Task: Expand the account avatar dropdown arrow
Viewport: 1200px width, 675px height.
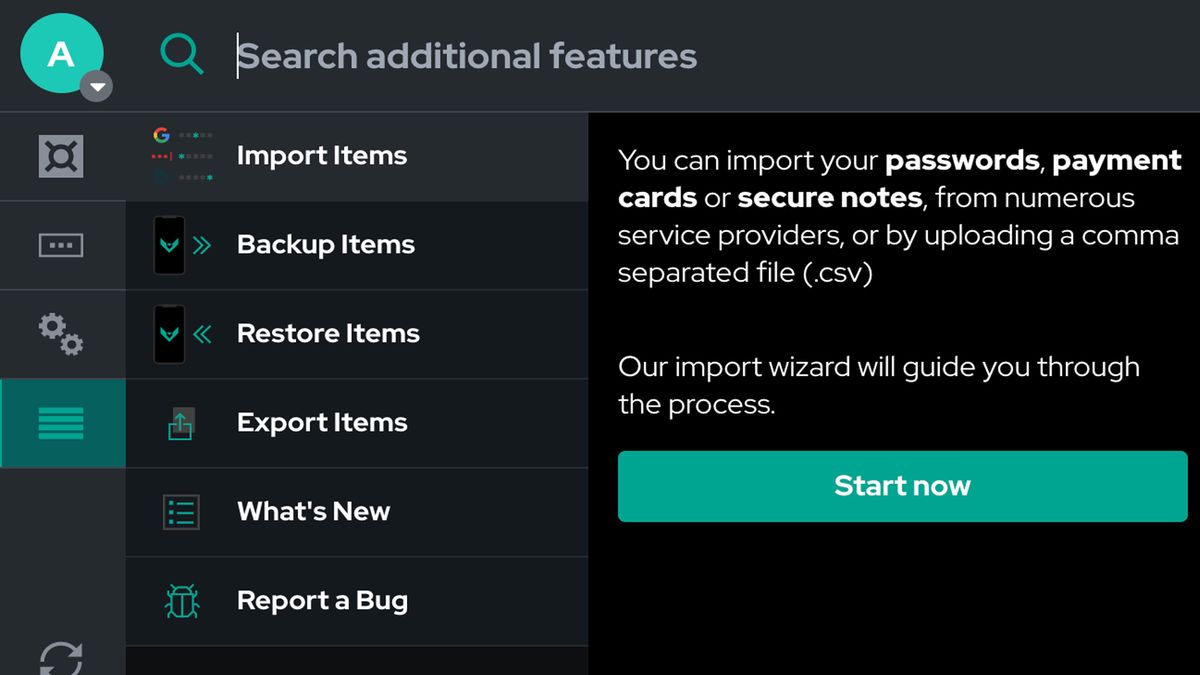Action: (x=96, y=87)
